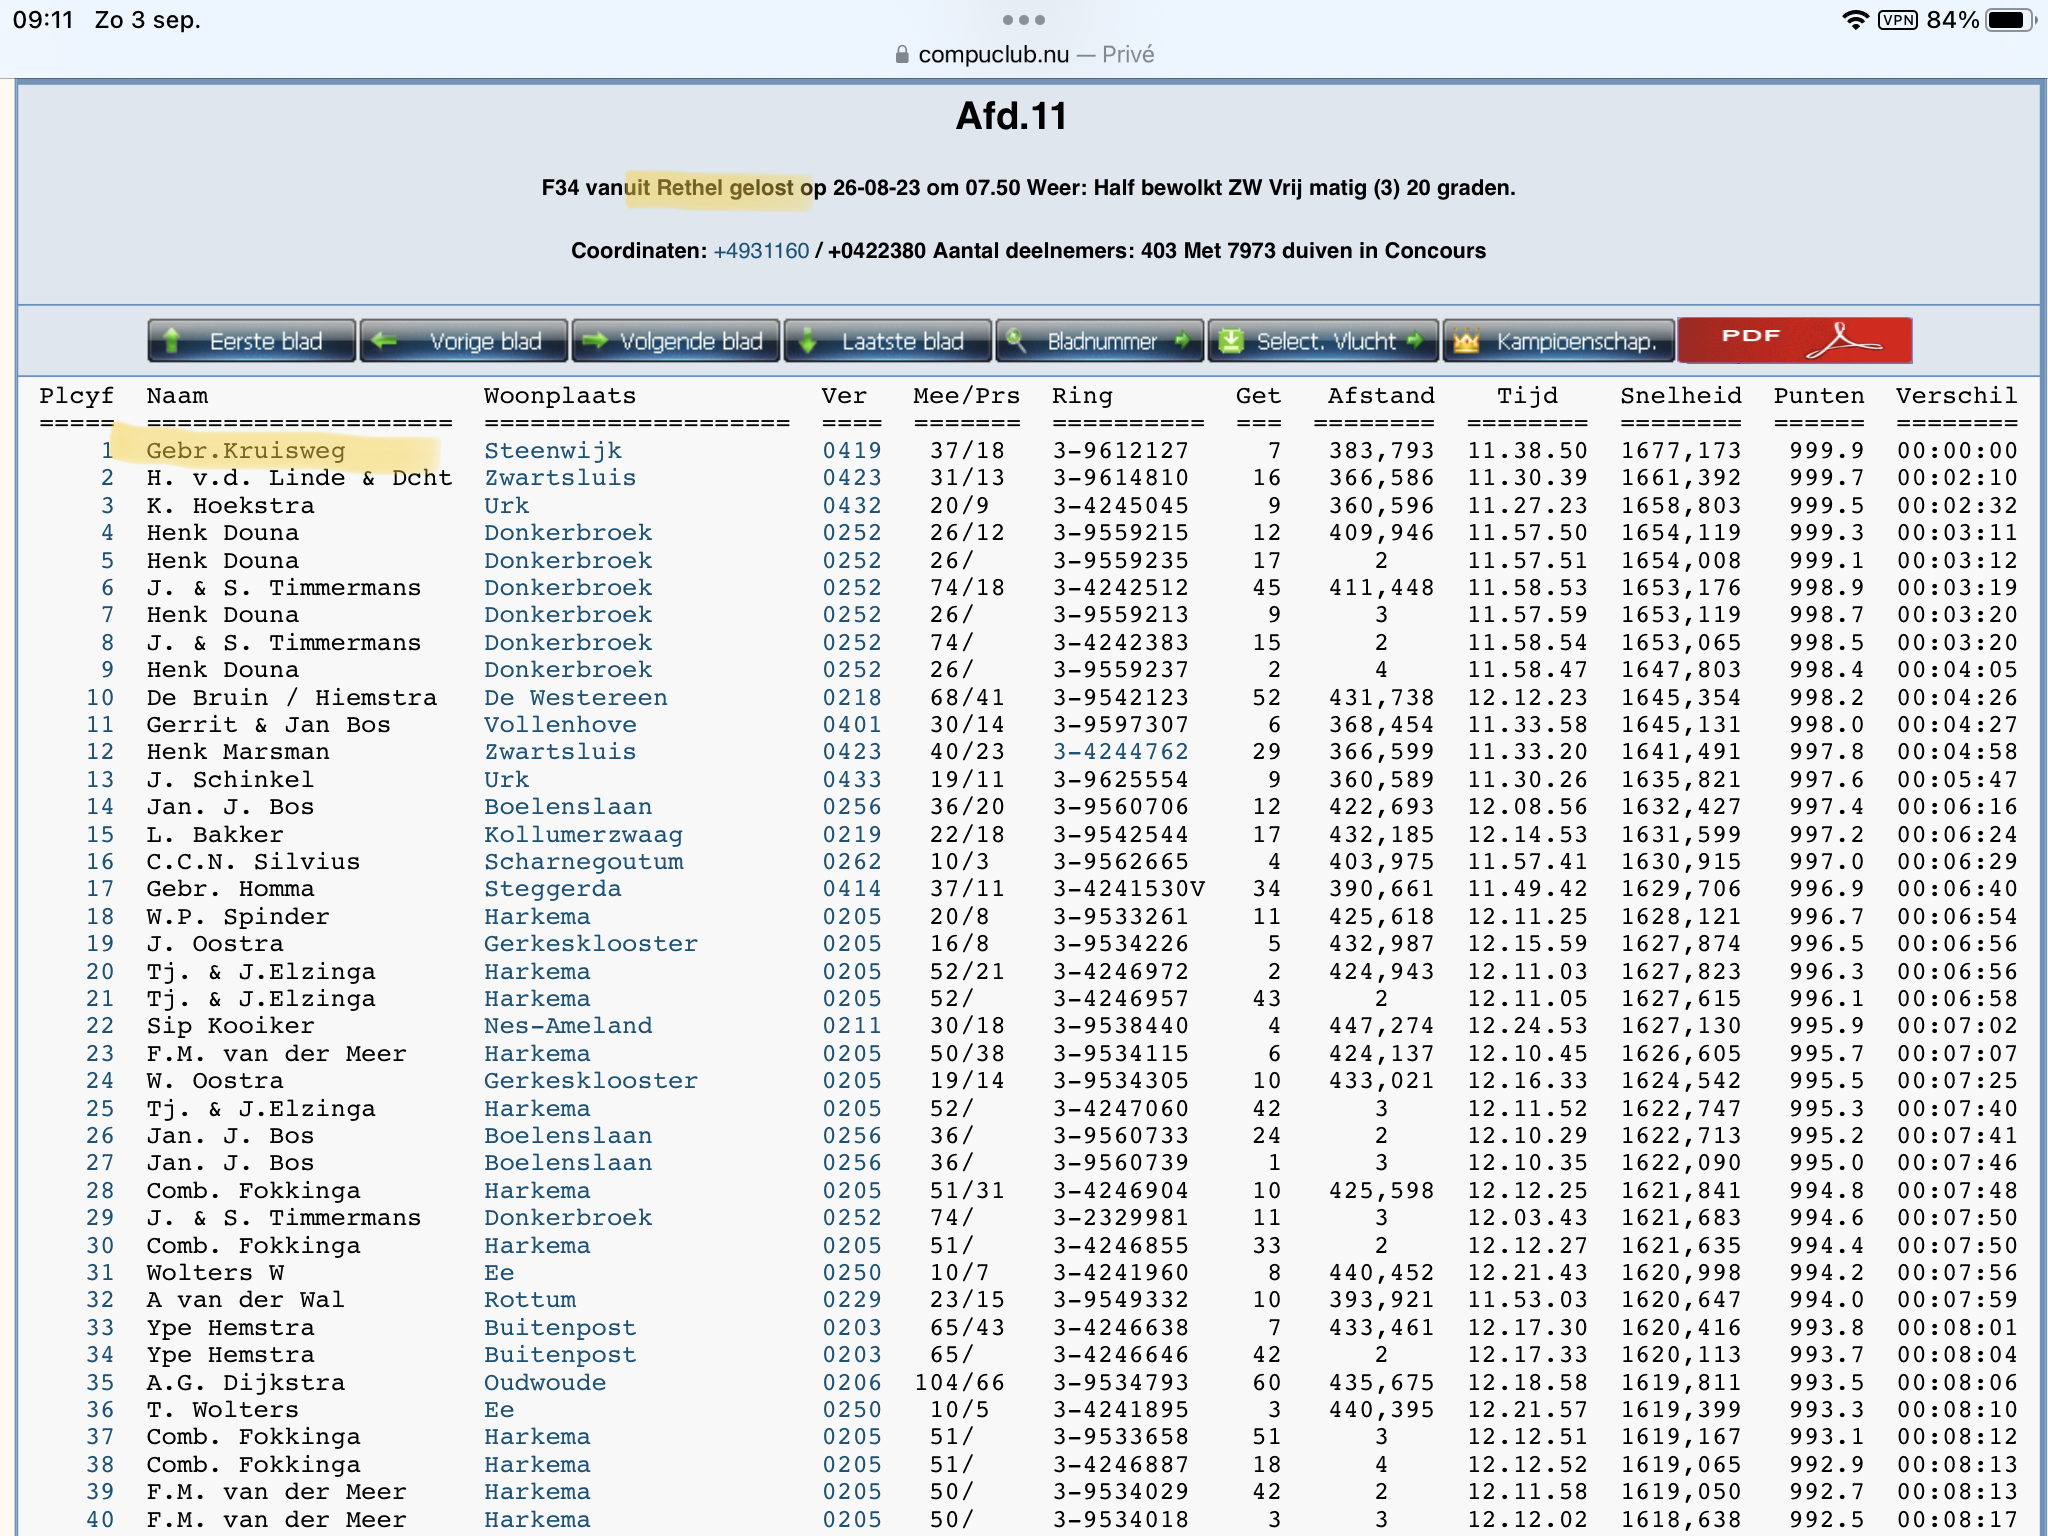This screenshot has width=2048, height=1536.
Task: Select speed value 1677,173
Action: click(1681, 451)
